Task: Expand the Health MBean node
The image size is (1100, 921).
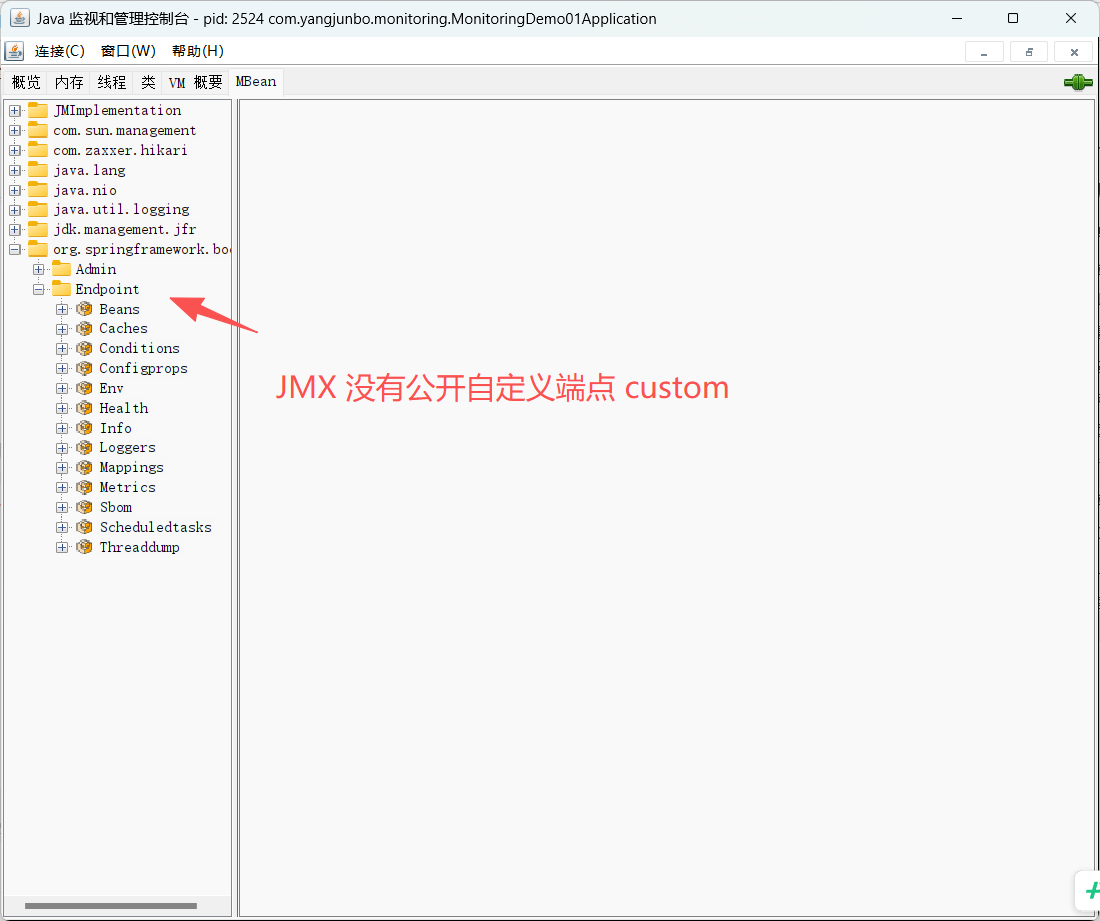Action: [62, 408]
